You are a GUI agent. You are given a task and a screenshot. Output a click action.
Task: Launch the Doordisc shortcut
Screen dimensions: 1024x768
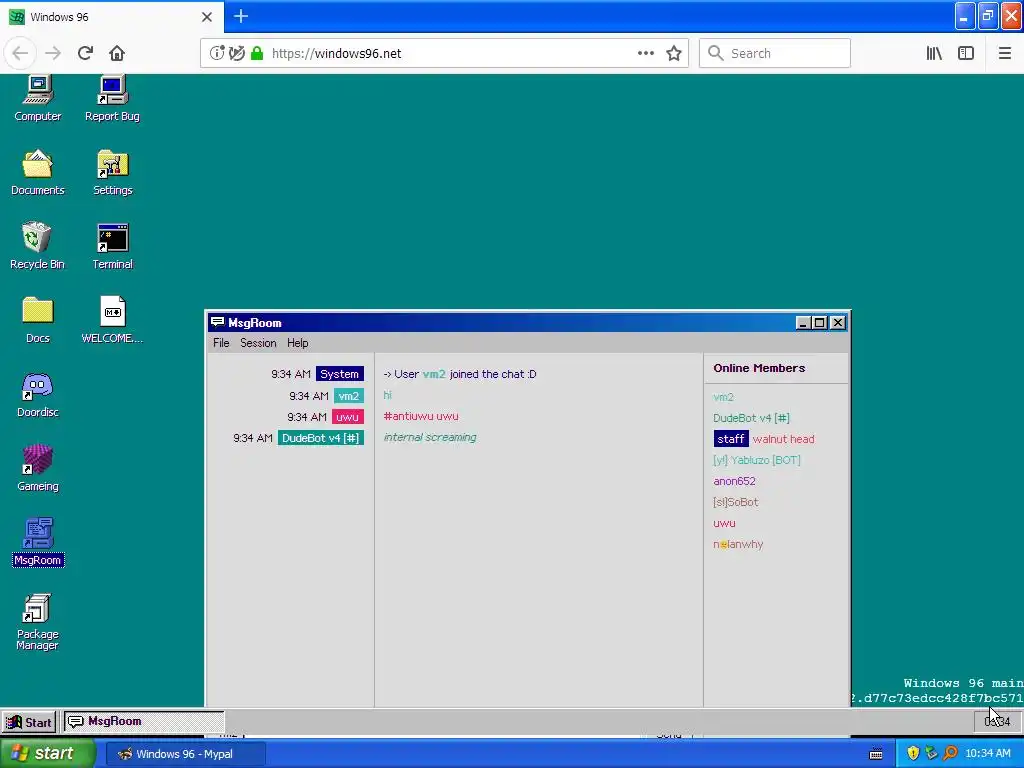point(37,394)
